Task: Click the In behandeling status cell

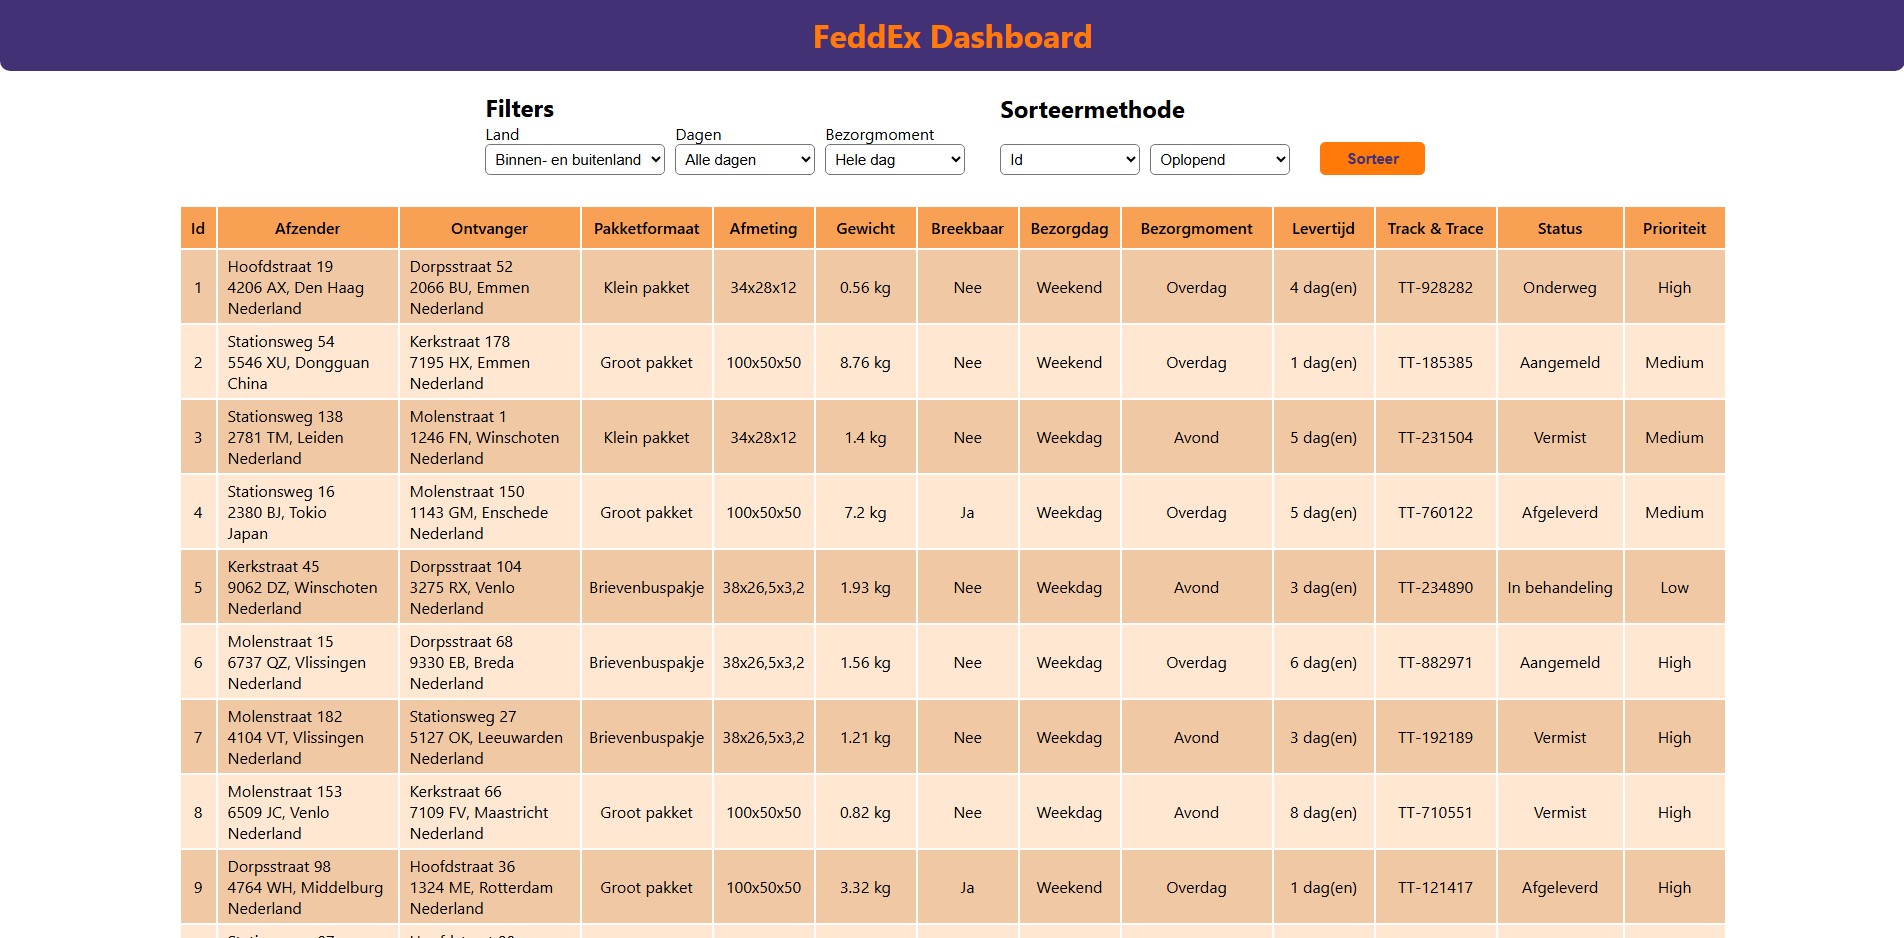Action: [1559, 588]
